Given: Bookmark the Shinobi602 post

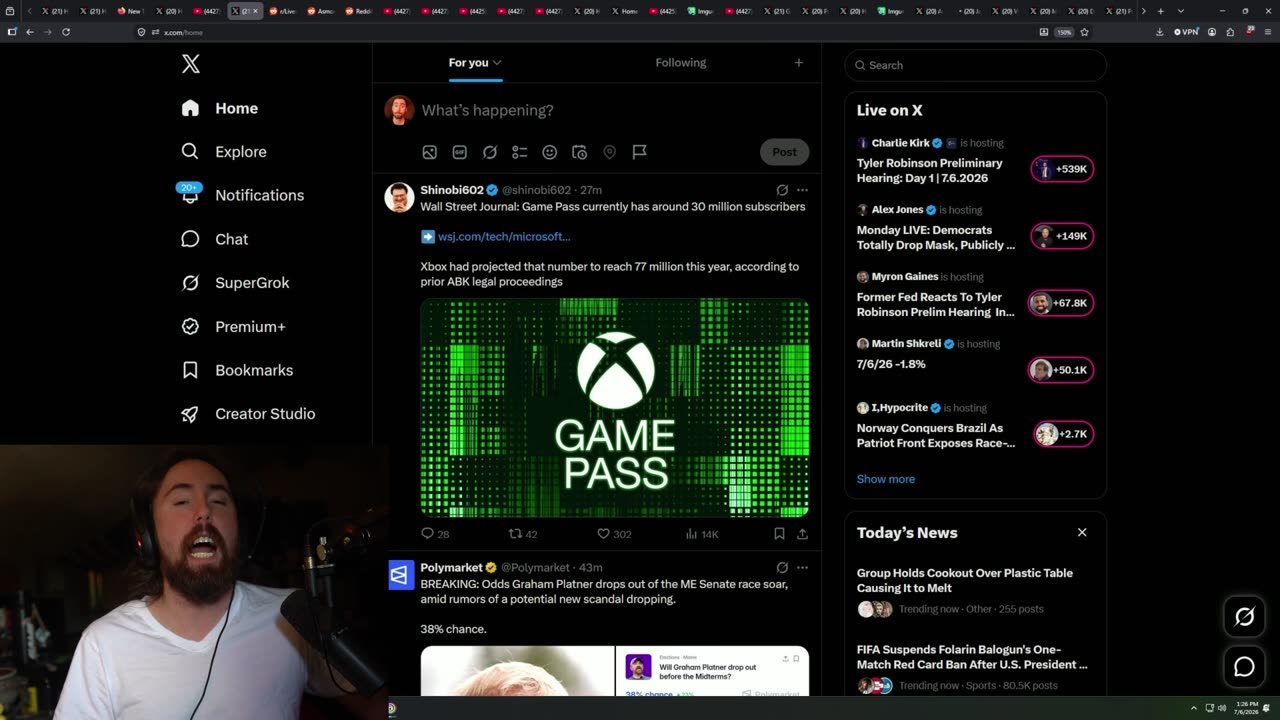Looking at the screenshot, I should point(779,534).
